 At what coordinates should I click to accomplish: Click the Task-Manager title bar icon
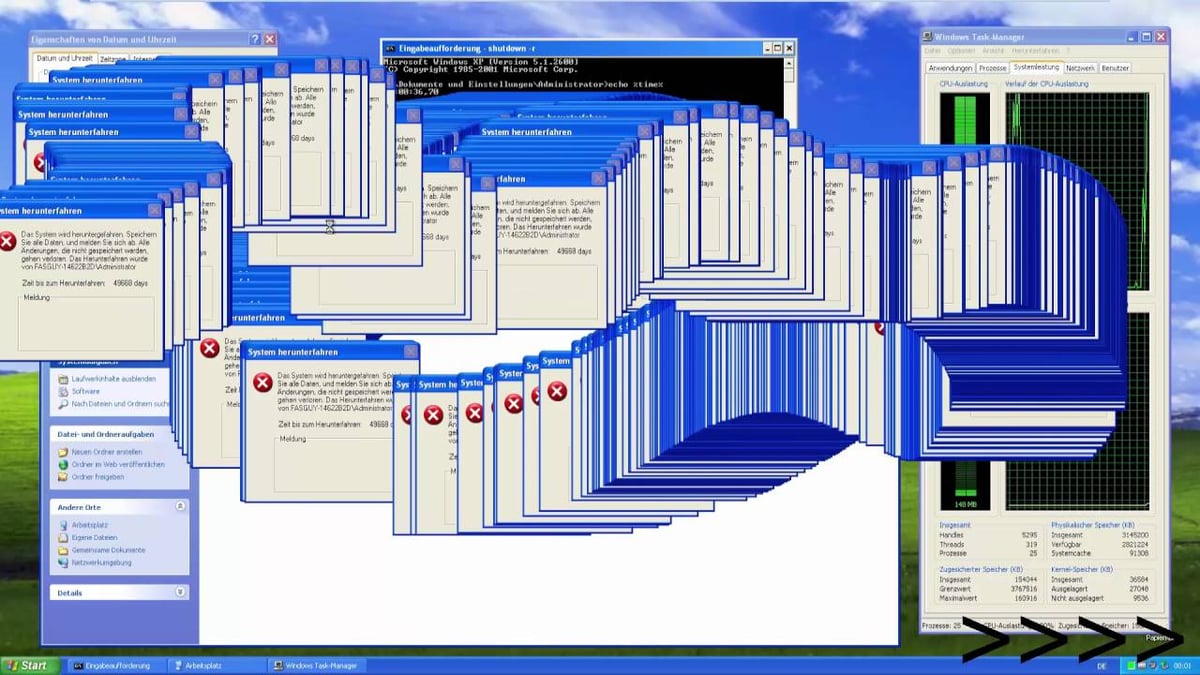tap(929, 36)
